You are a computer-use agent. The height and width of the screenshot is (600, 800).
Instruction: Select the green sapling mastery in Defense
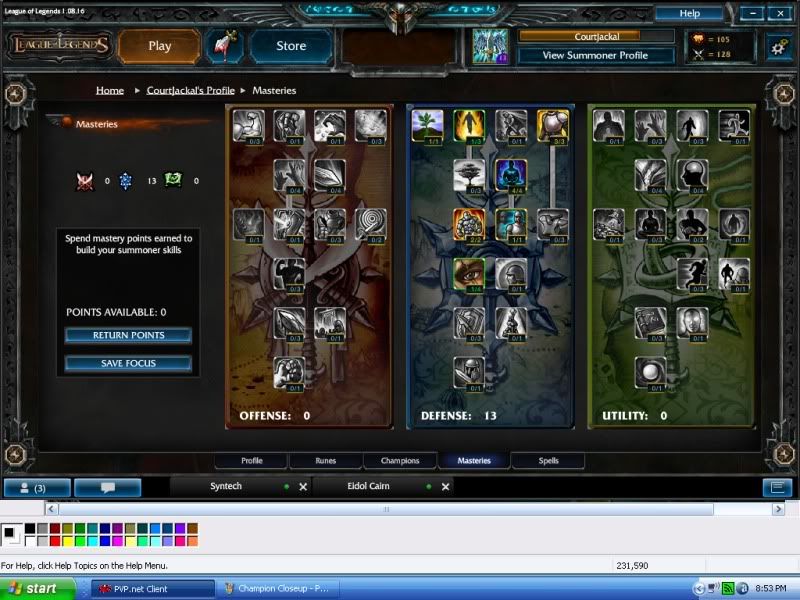427,125
